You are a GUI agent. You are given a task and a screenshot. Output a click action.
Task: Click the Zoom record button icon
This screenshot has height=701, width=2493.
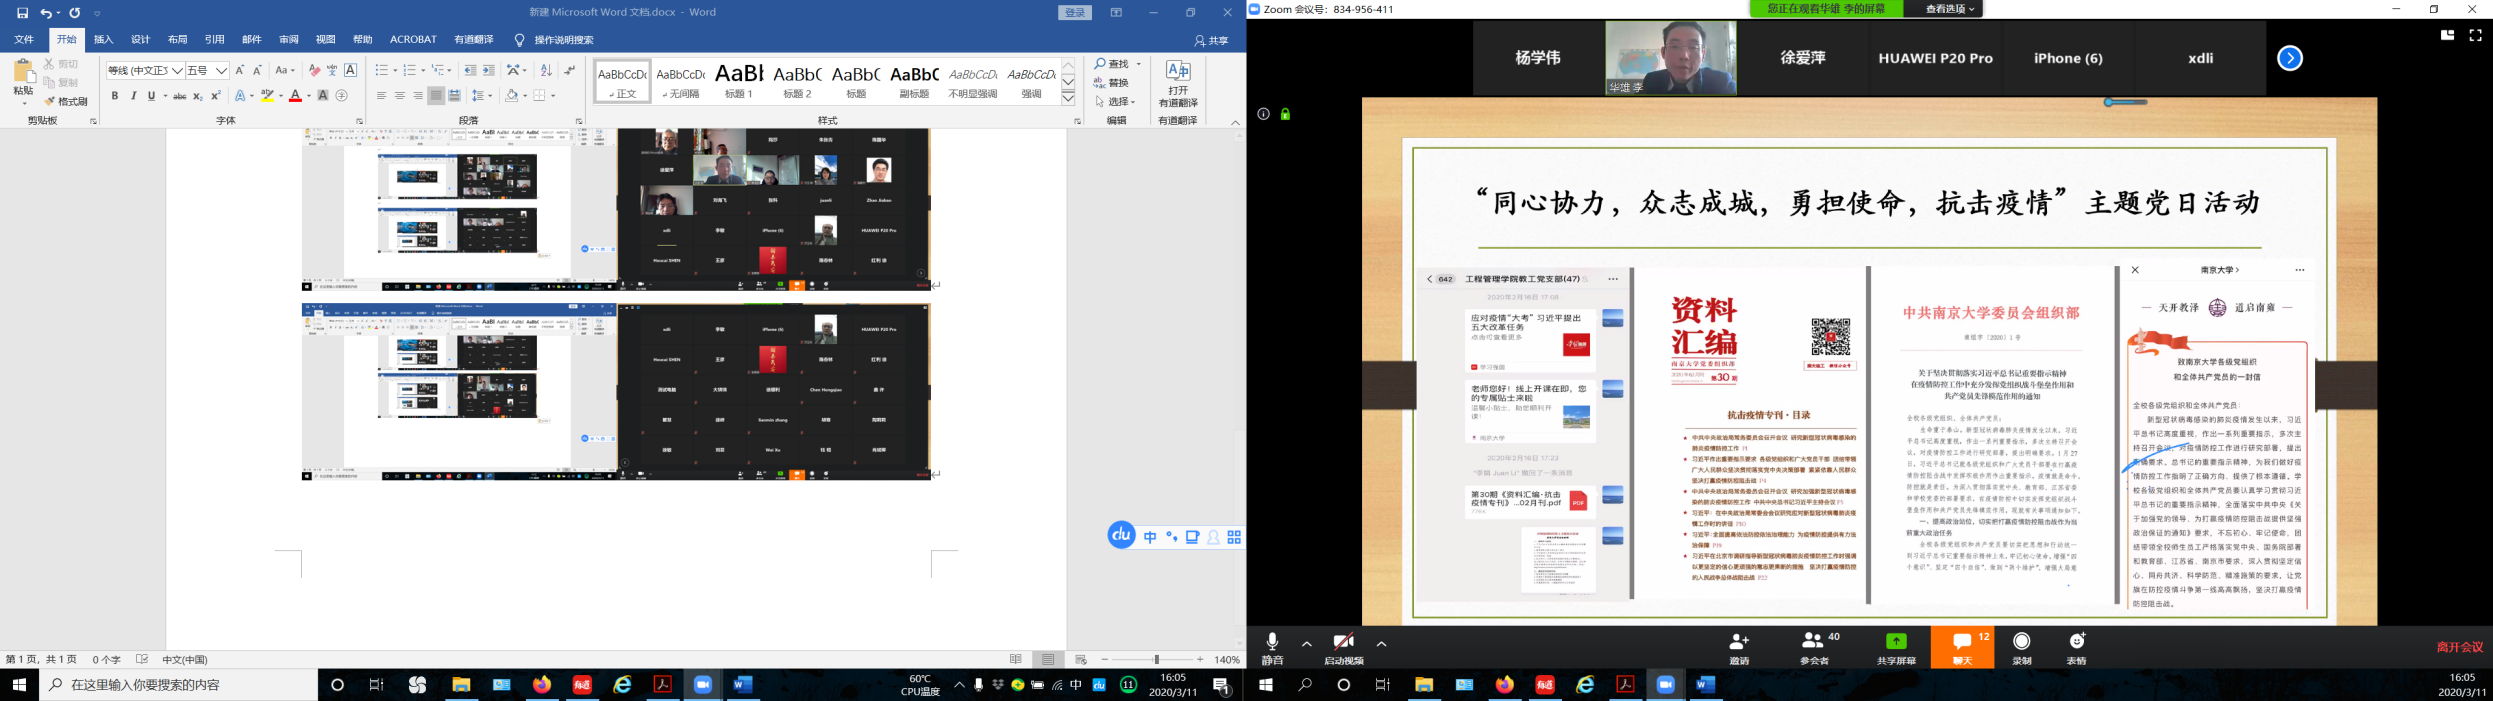tap(2022, 646)
